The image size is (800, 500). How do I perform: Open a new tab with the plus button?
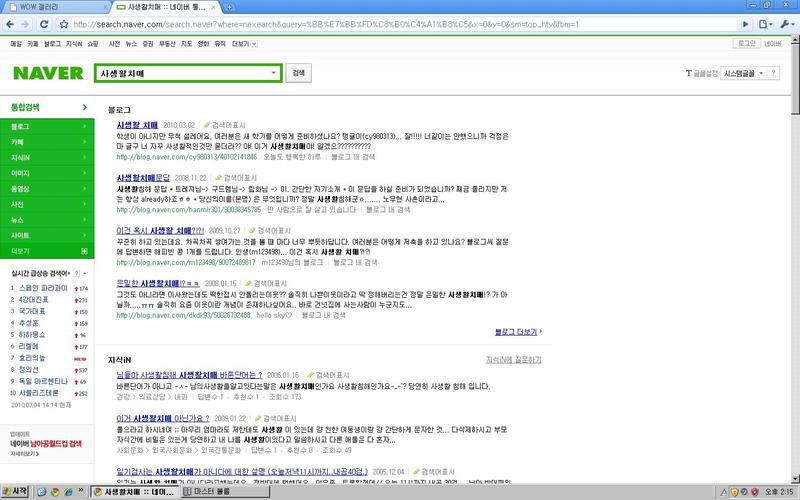[x=230, y=7]
